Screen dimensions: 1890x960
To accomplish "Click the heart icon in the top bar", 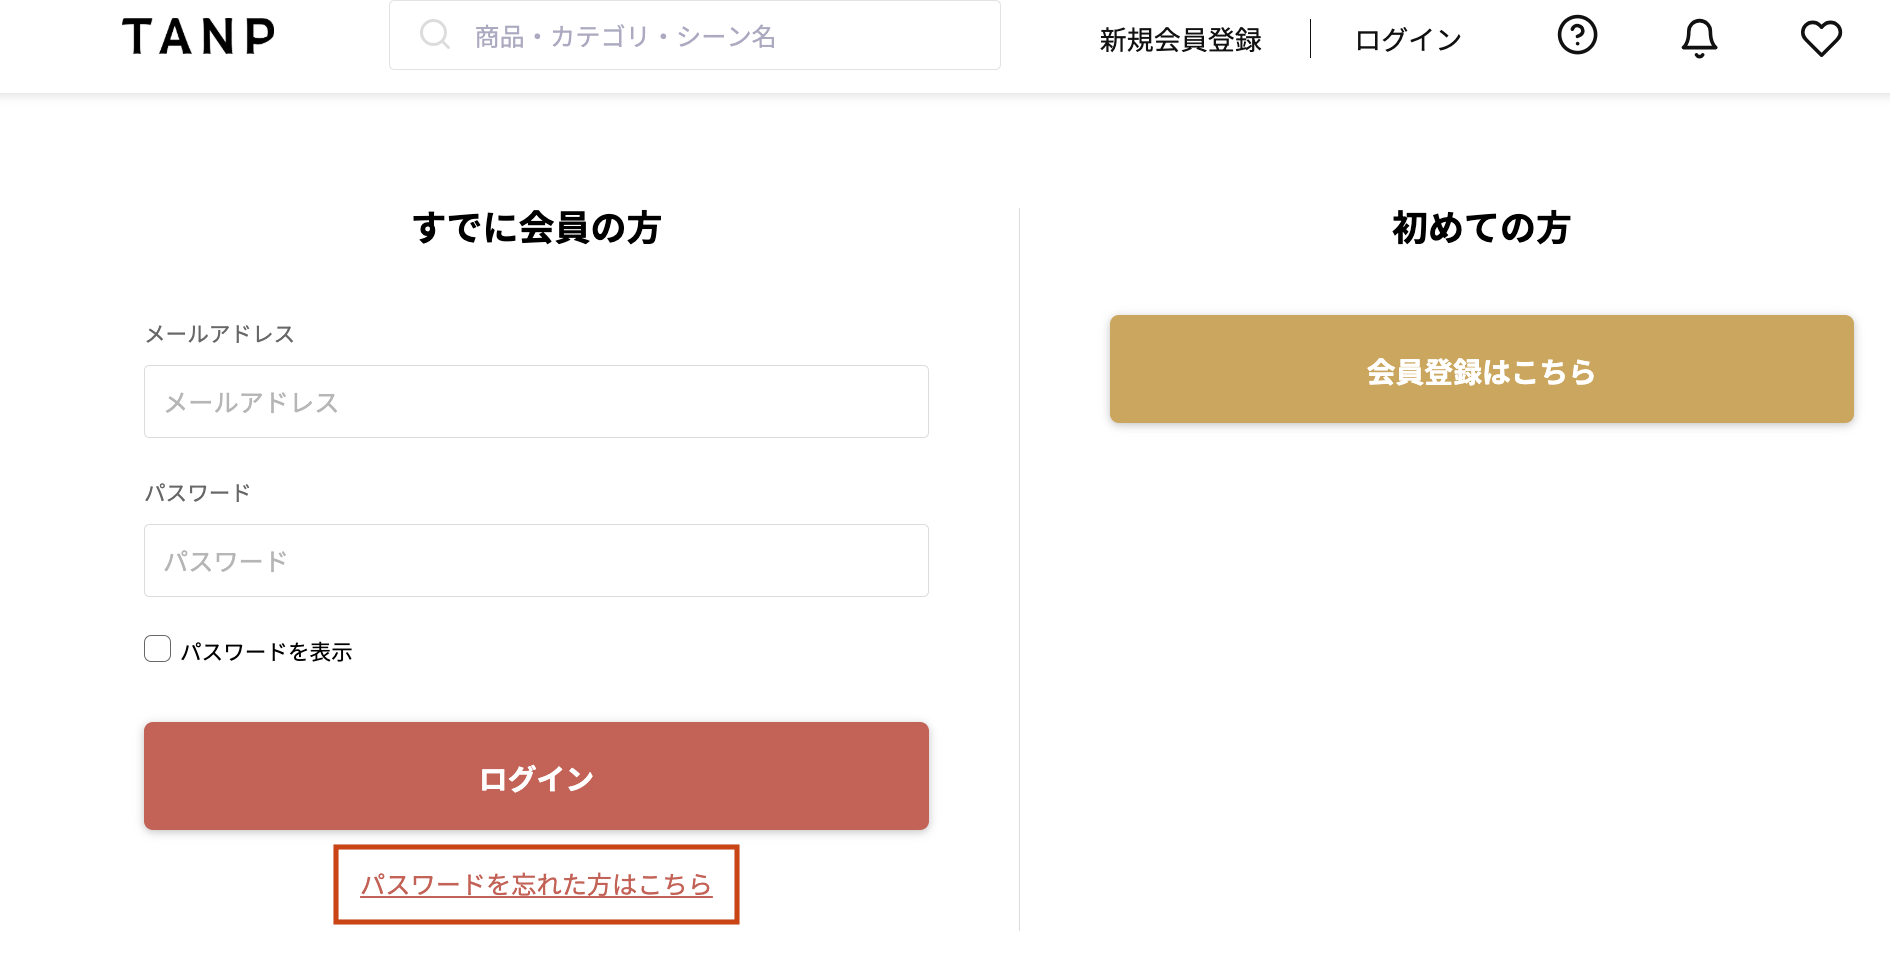I will 1821,37.
